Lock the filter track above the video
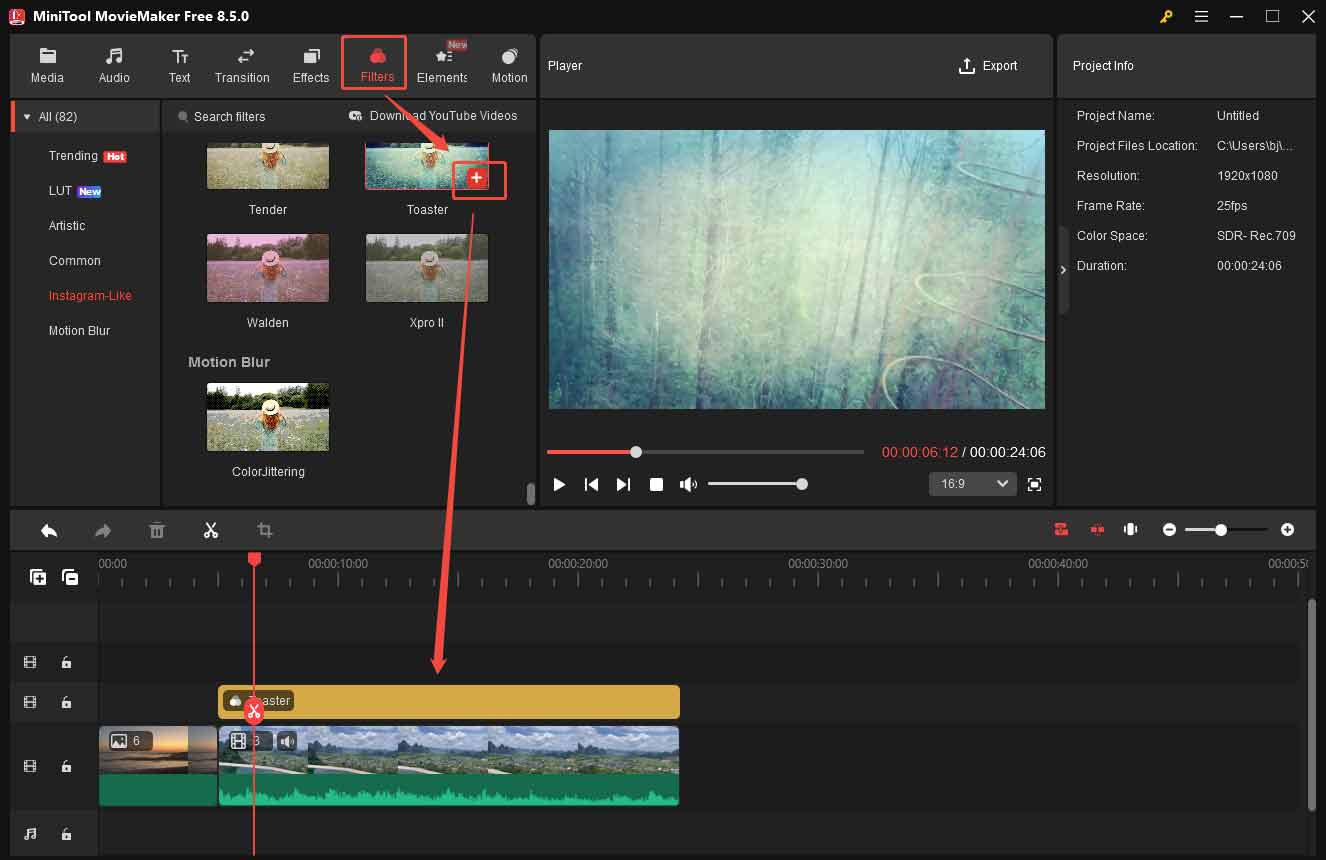 coord(66,702)
